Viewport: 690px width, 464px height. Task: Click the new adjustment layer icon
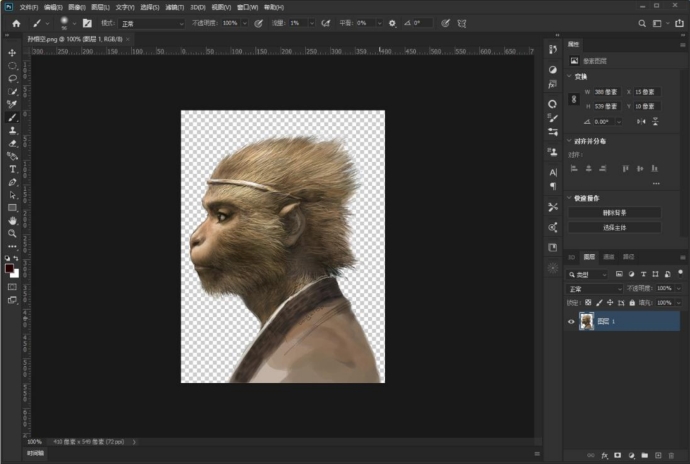click(631, 456)
